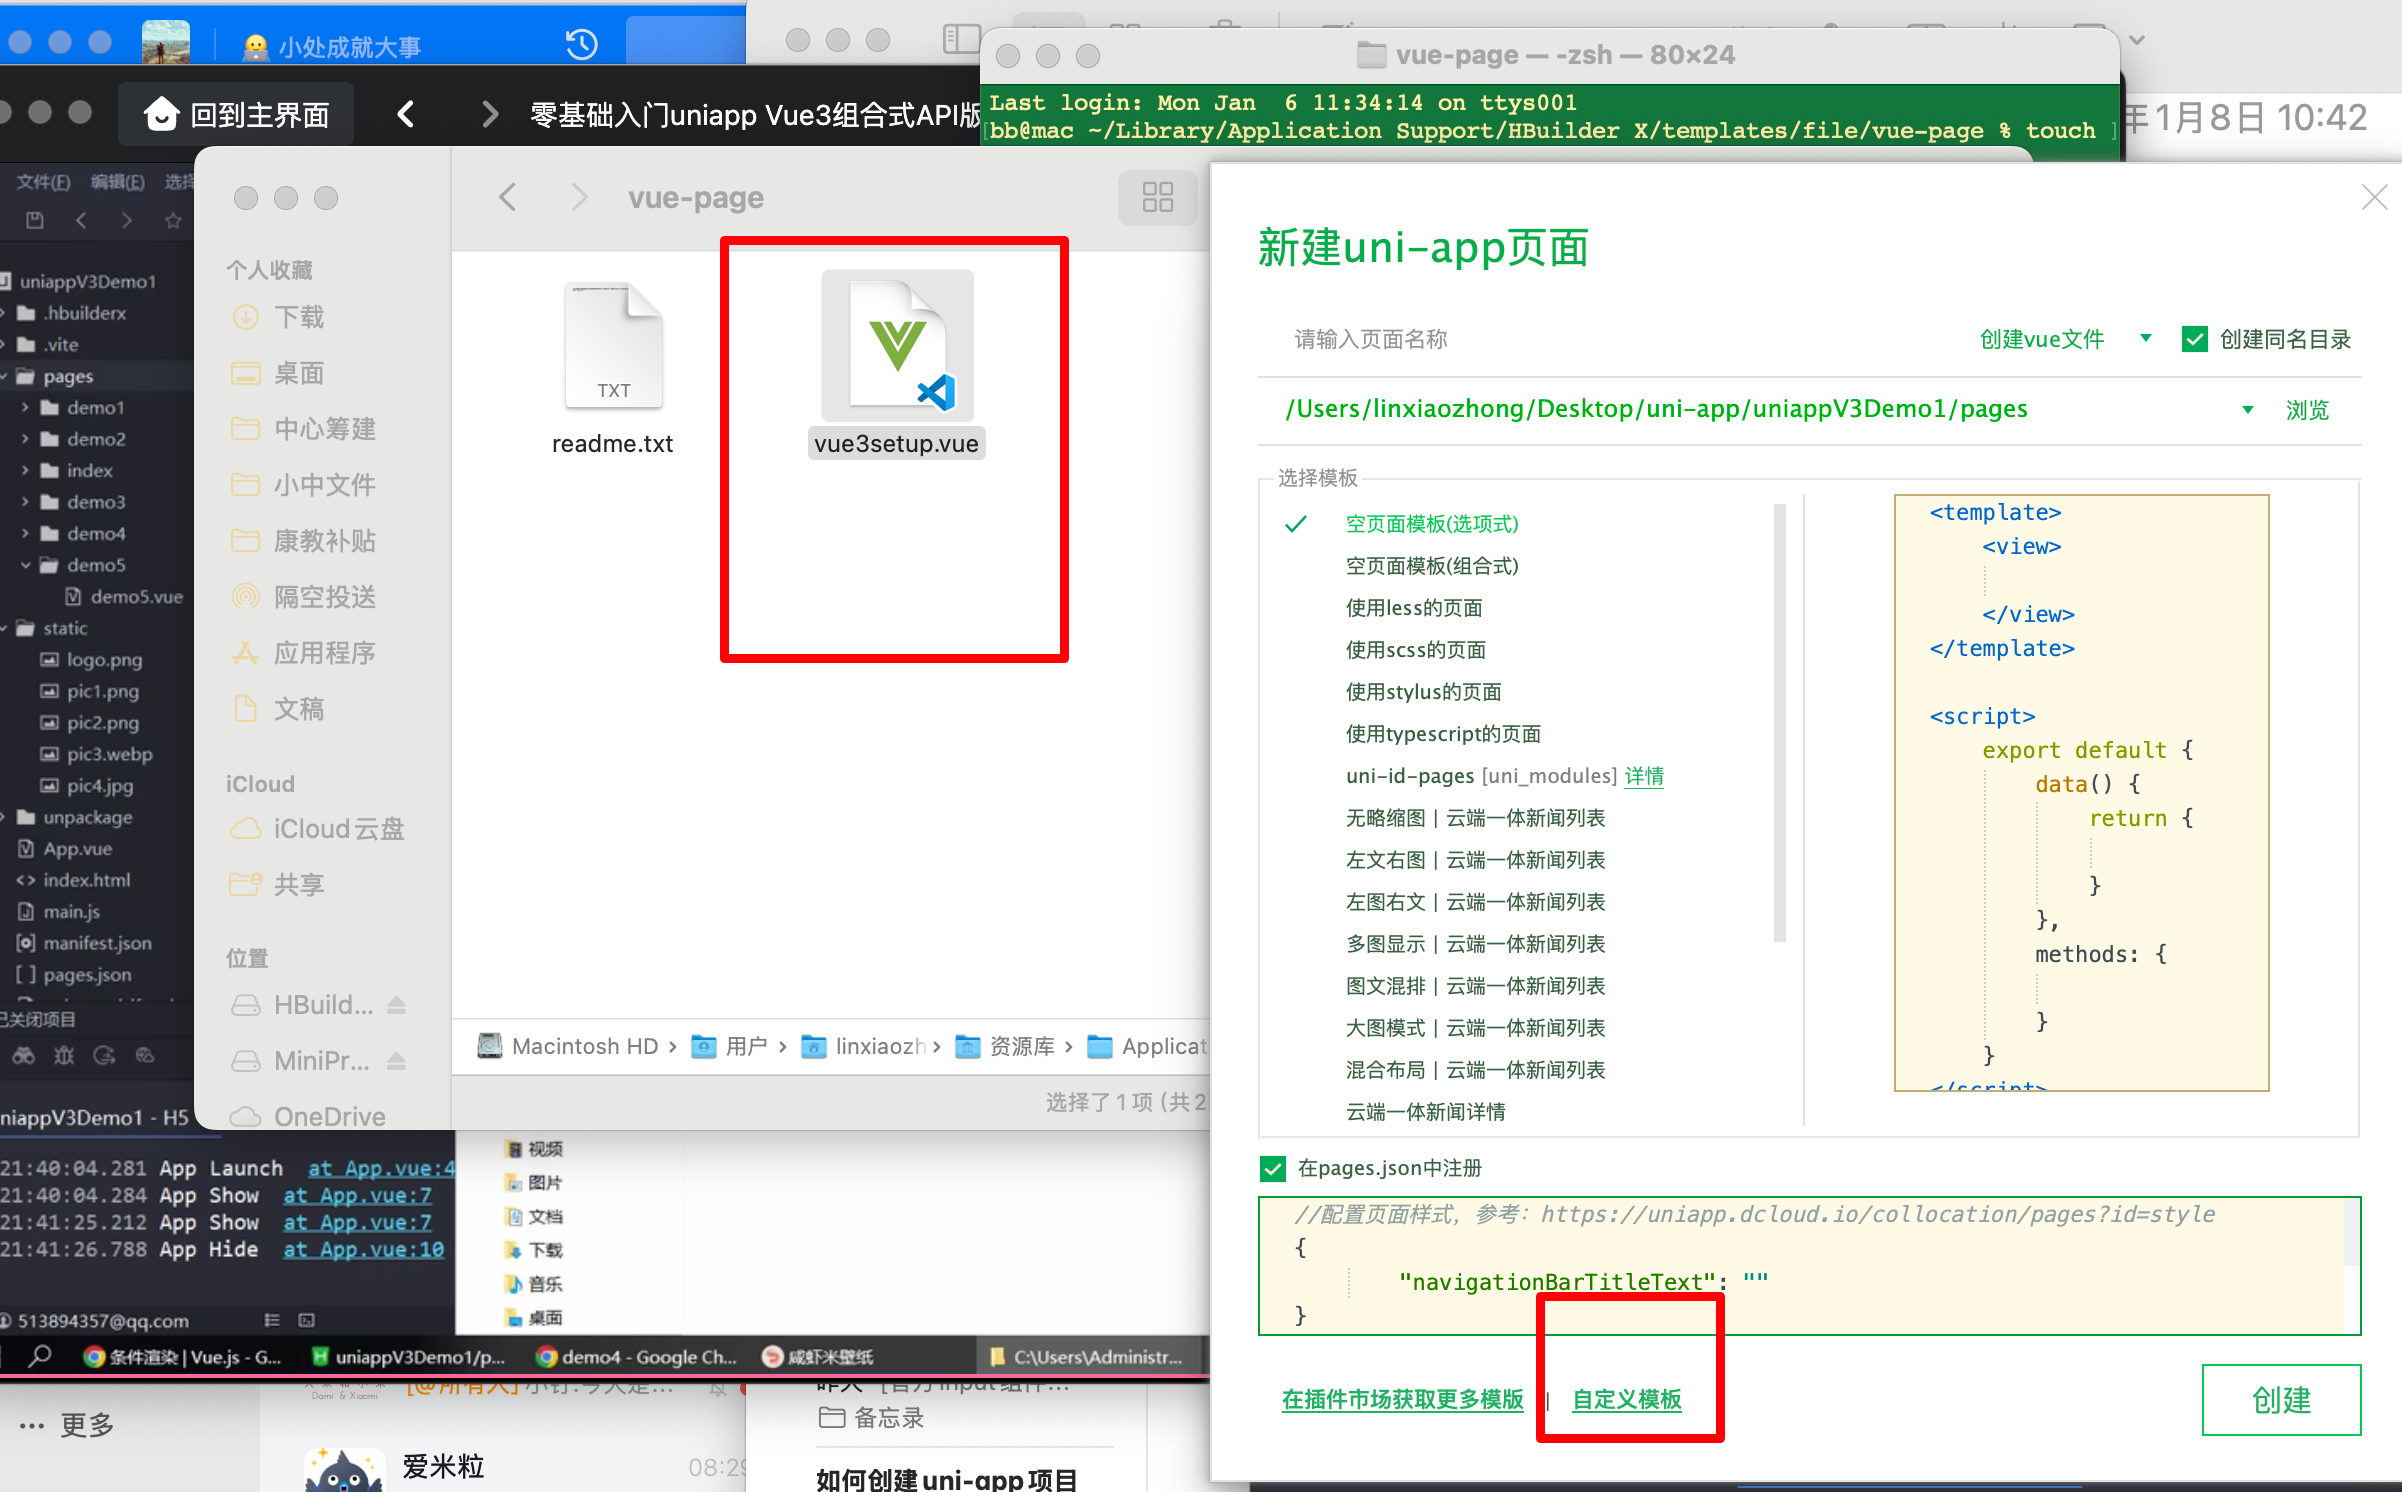2402x1492 pixels.
Task: Click the 回到主界面 home icon
Action: pos(161,114)
